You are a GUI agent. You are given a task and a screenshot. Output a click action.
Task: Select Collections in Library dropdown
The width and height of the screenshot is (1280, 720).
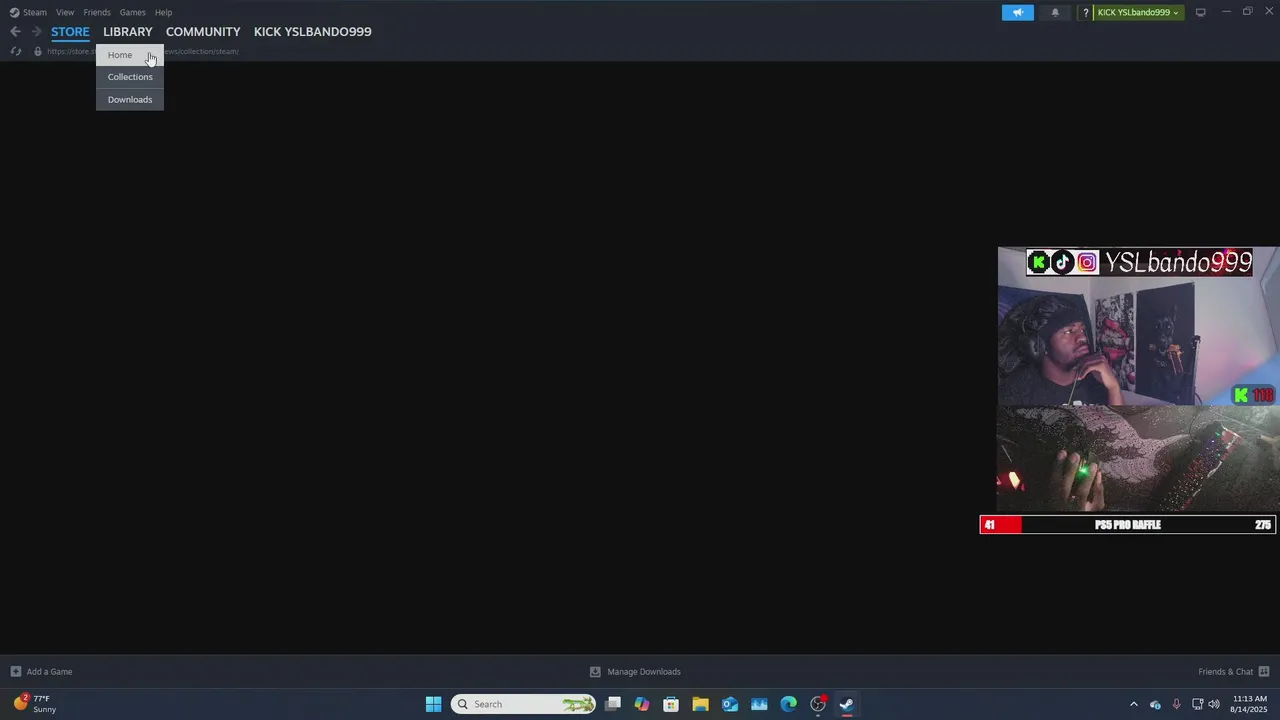tap(129, 77)
